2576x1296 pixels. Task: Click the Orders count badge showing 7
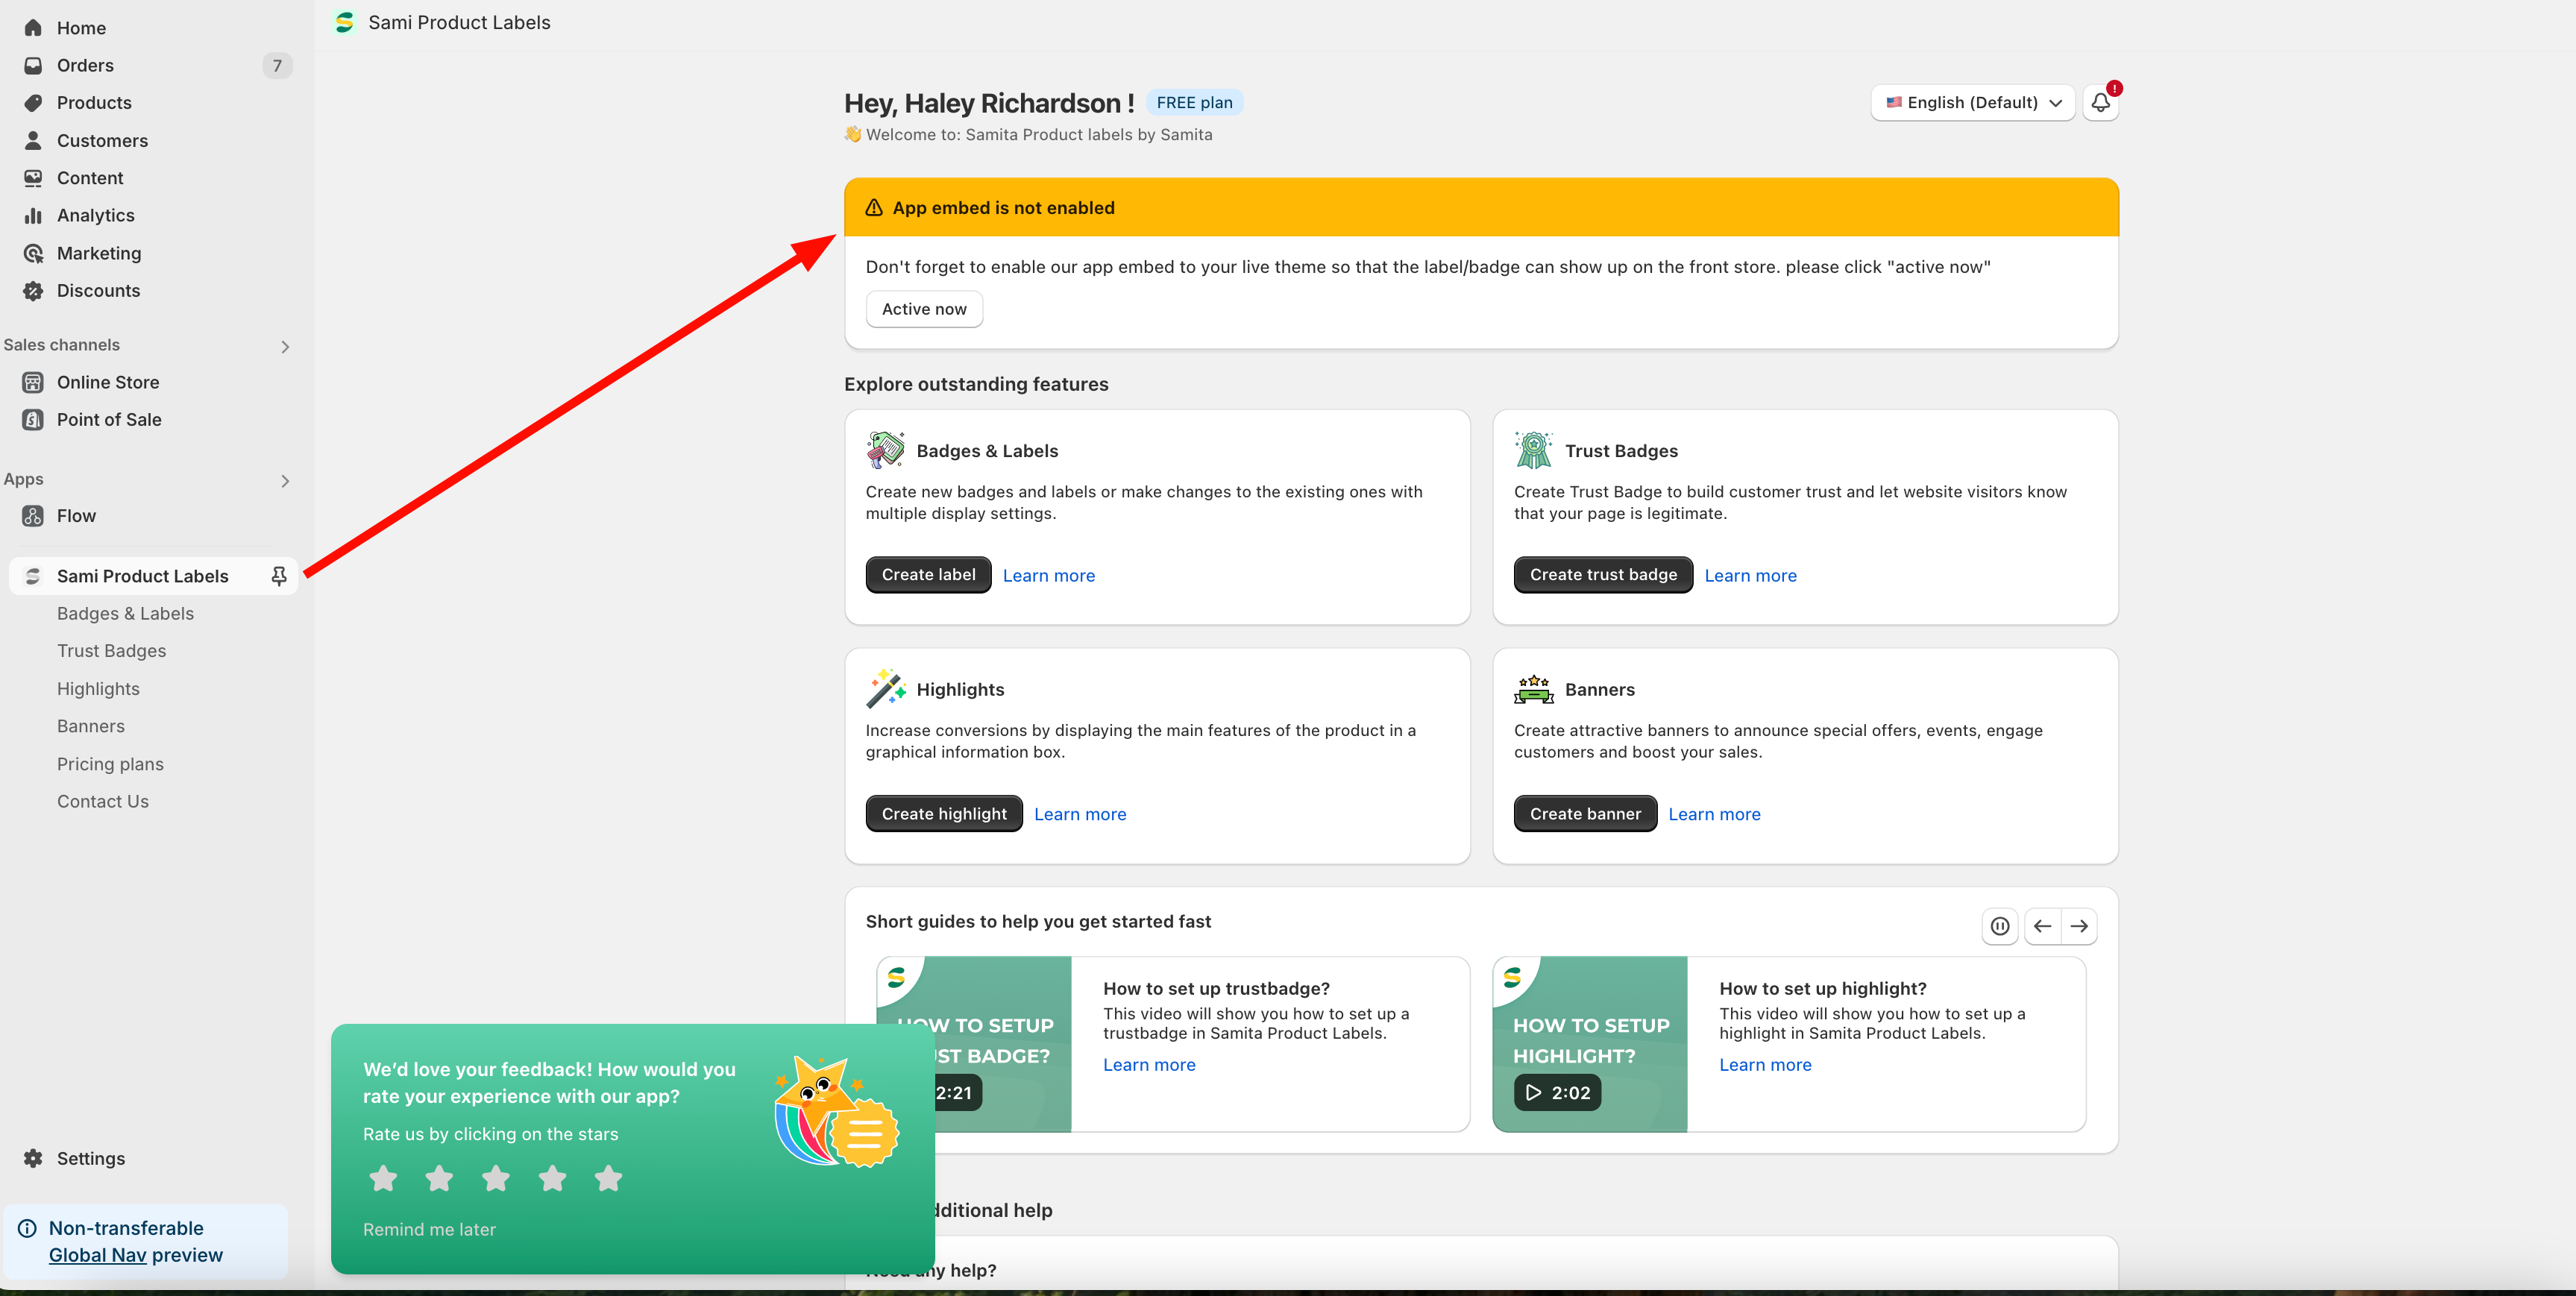[277, 65]
